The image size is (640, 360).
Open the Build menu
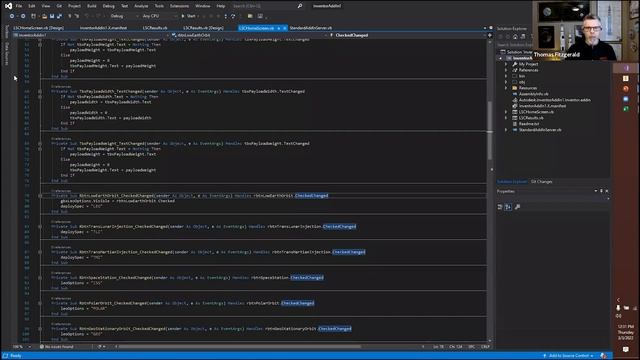92,6
